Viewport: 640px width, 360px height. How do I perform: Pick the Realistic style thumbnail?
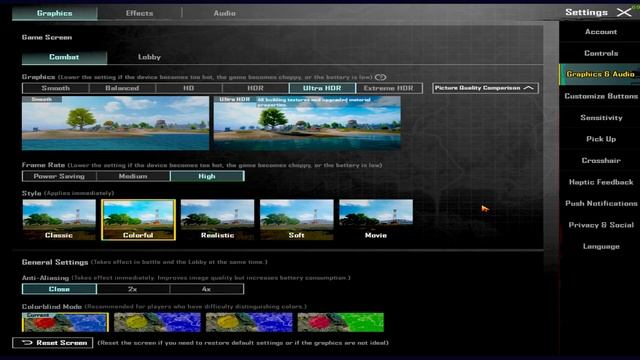click(x=217, y=220)
